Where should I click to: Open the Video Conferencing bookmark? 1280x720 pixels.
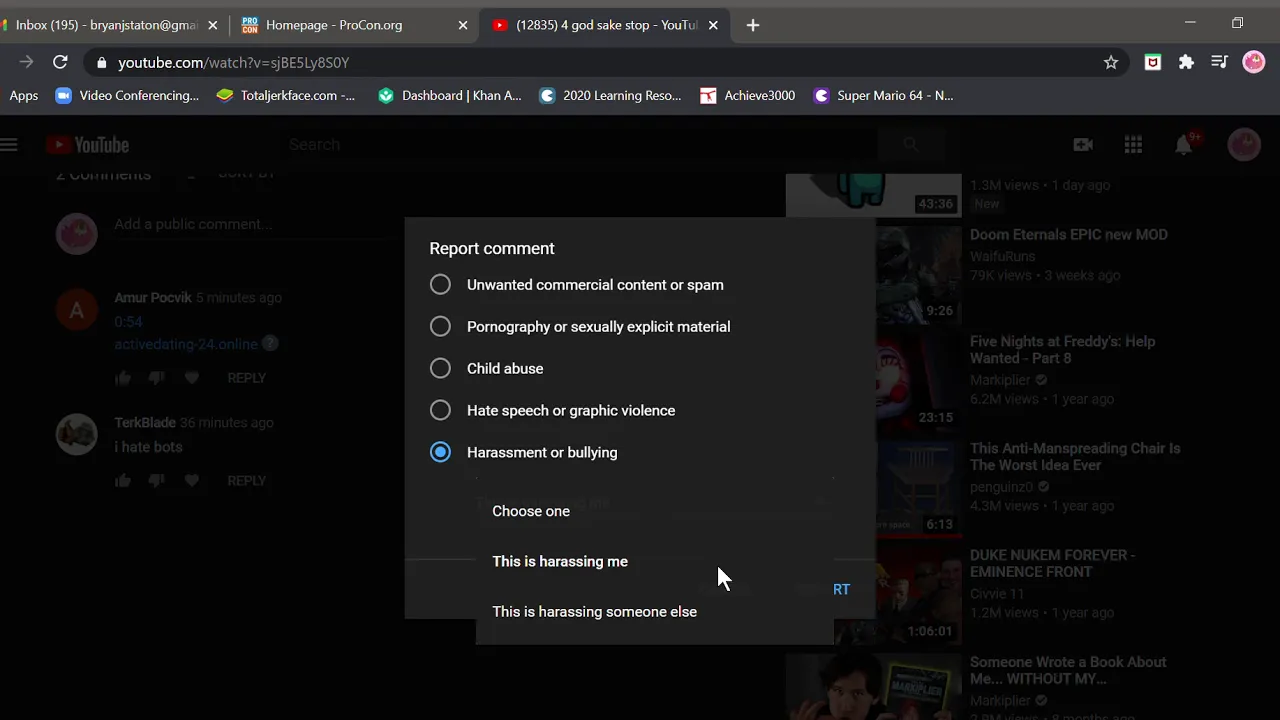pyautogui.click(x=127, y=95)
